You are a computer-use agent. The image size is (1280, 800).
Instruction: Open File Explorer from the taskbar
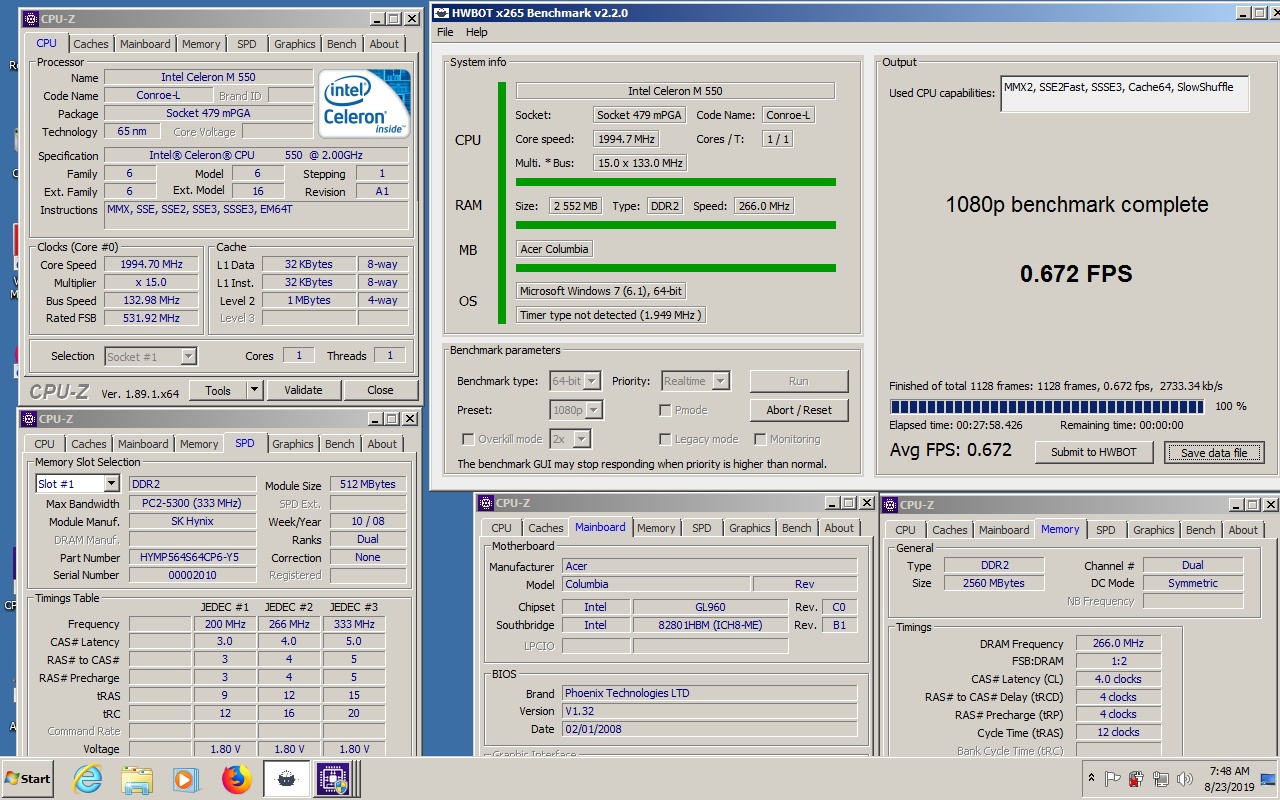pyautogui.click(x=137, y=778)
